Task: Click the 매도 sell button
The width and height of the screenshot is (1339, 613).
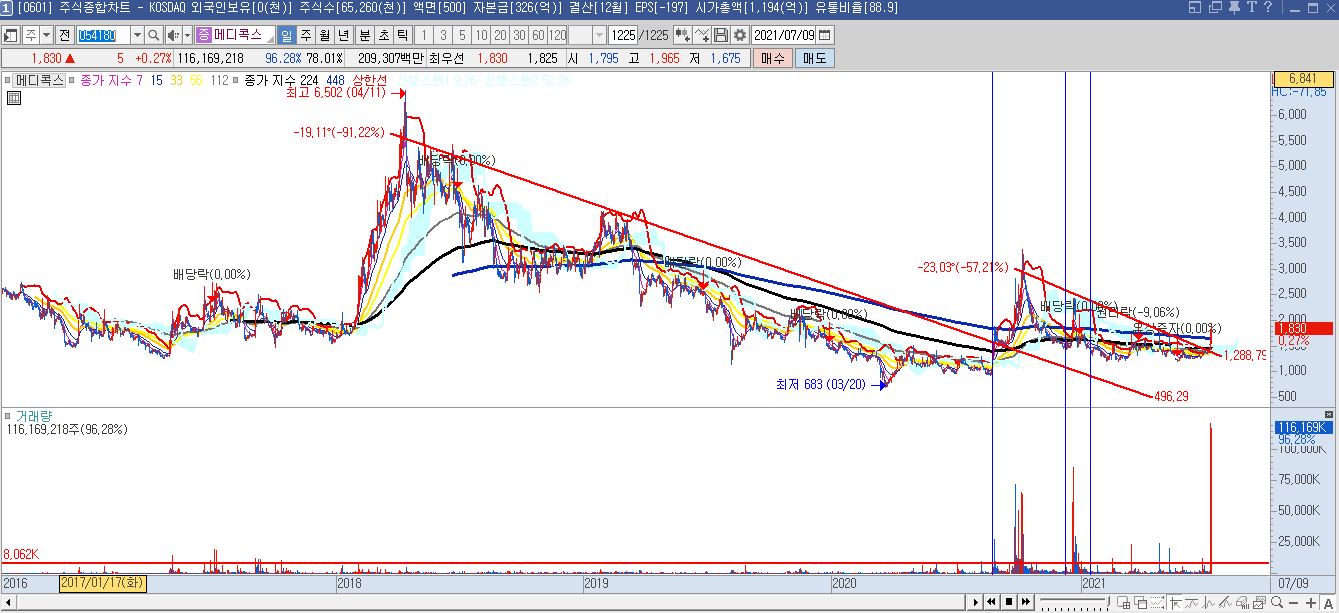Action: click(814, 59)
